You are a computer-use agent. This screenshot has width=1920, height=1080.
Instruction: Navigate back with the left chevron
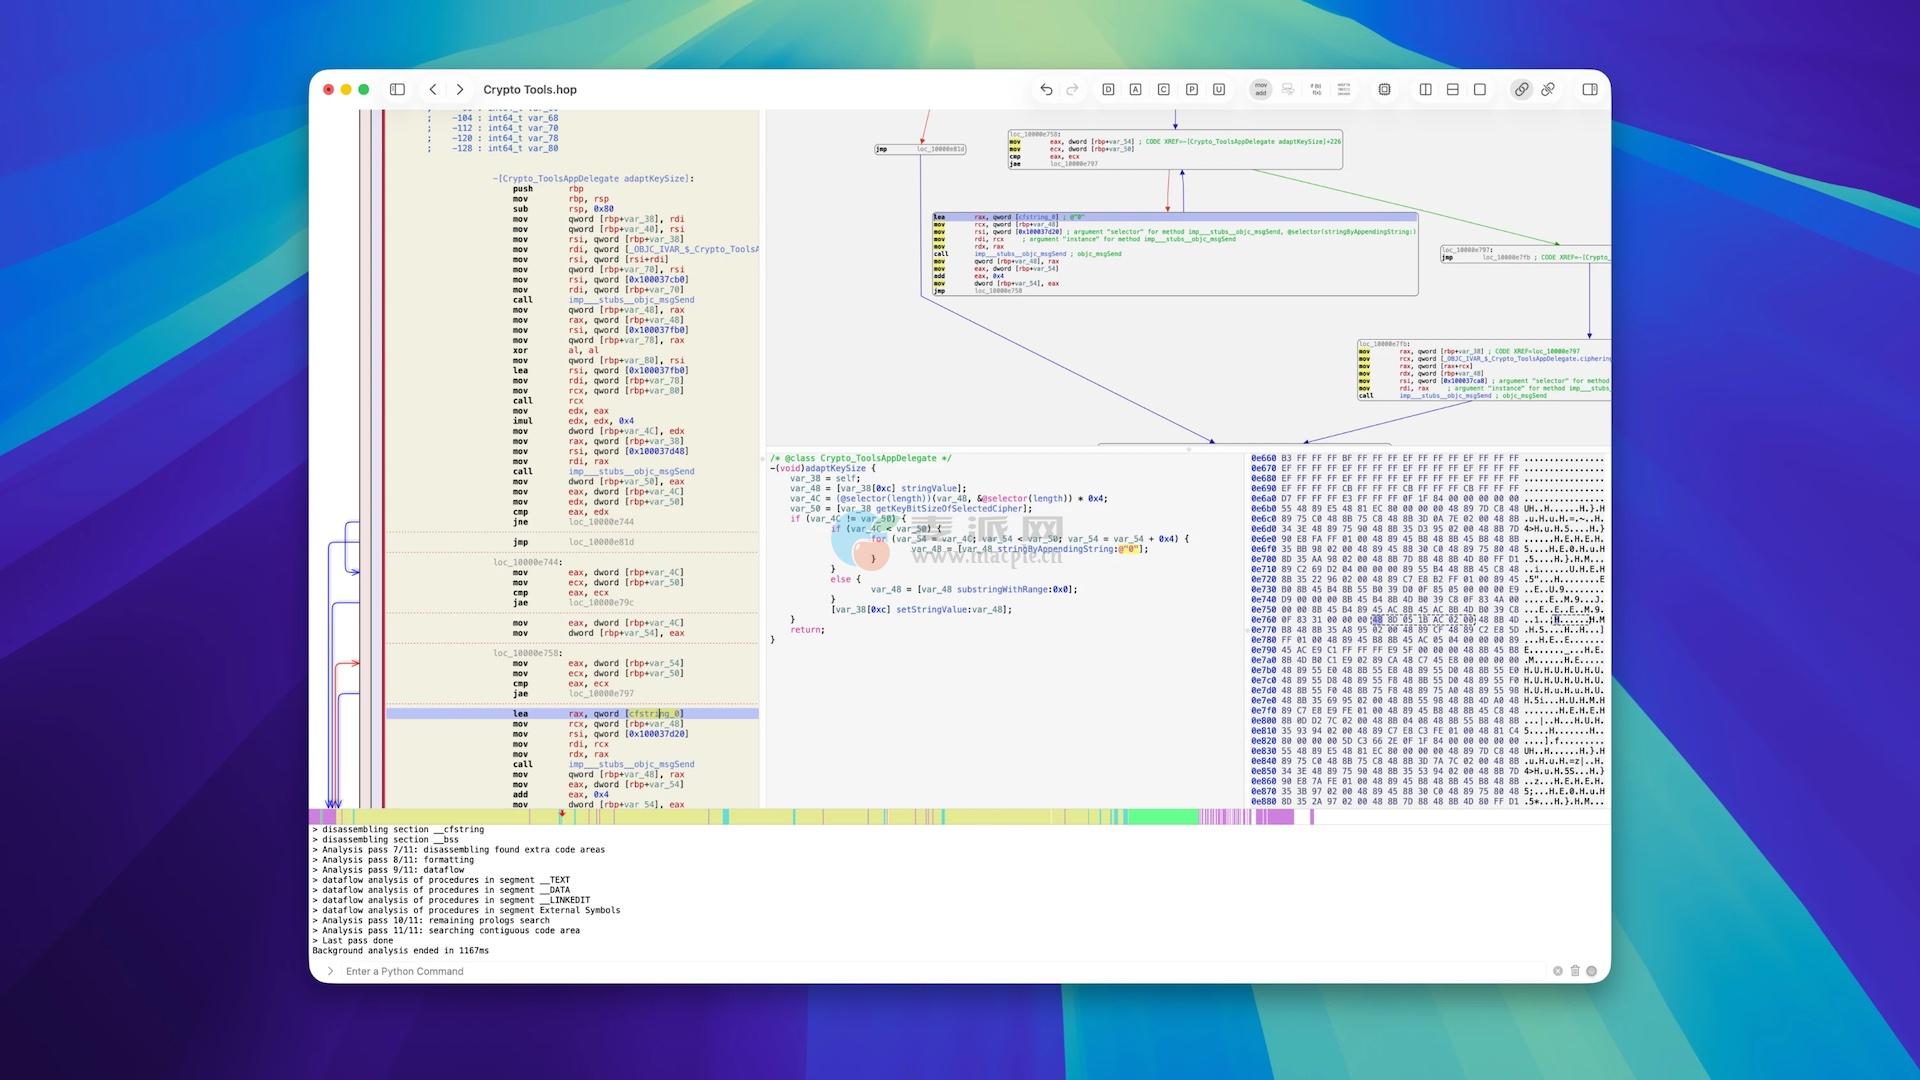433,90
